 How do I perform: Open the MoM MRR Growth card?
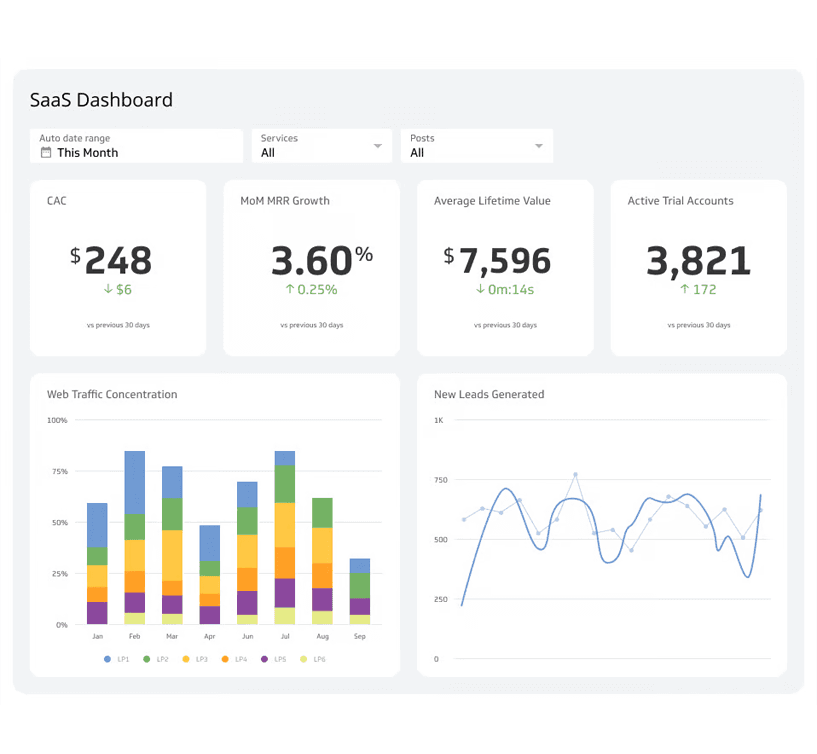click(x=311, y=267)
